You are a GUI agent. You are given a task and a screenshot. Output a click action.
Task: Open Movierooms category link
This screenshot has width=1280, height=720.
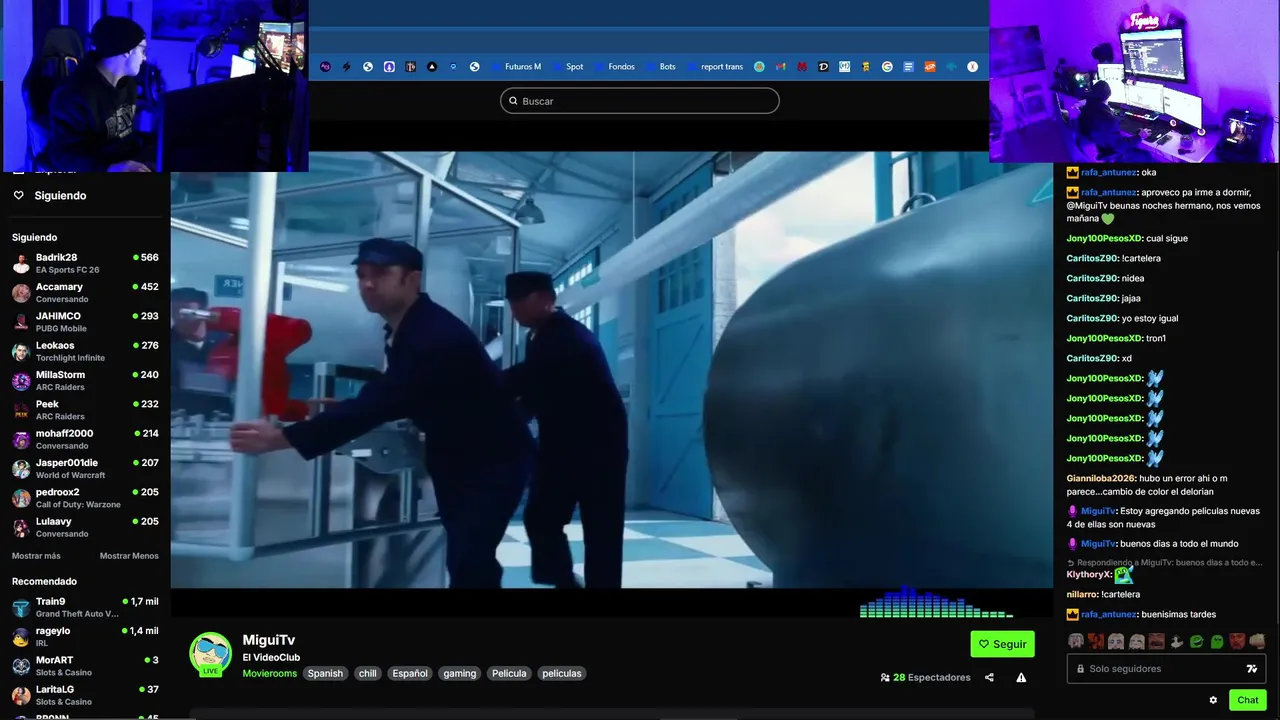[270, 673]
